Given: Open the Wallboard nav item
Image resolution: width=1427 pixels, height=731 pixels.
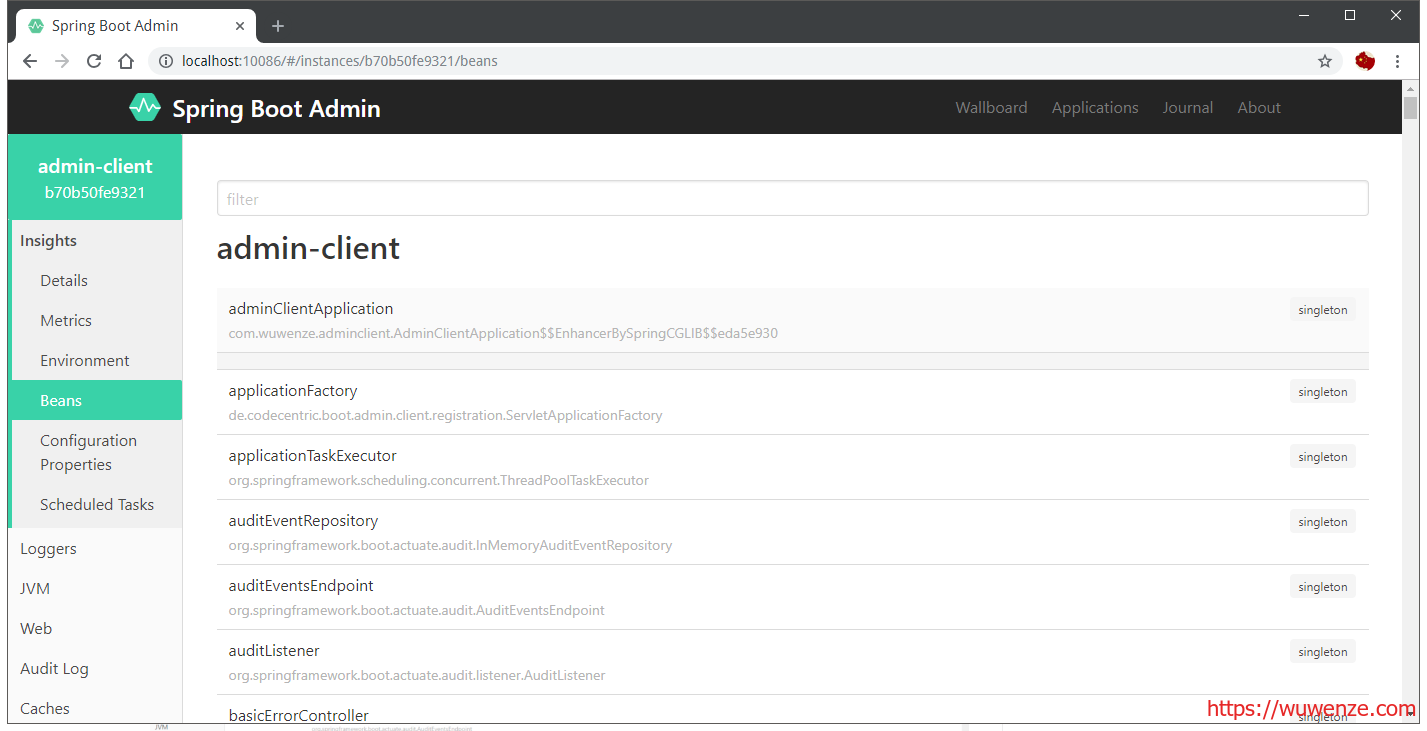Looking at the screenshot, I should coord(991,107).
